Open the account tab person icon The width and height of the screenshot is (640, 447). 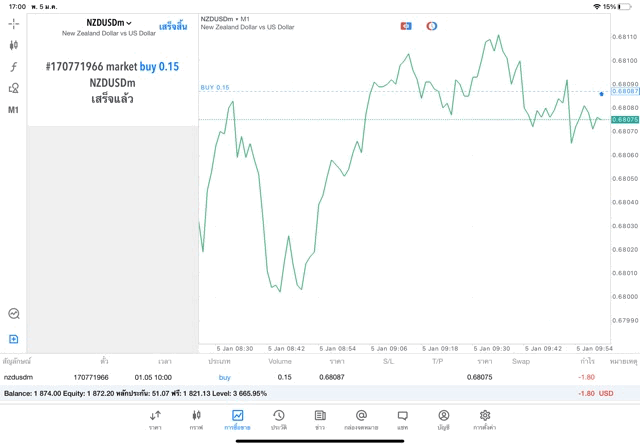(x=444, y=420)
